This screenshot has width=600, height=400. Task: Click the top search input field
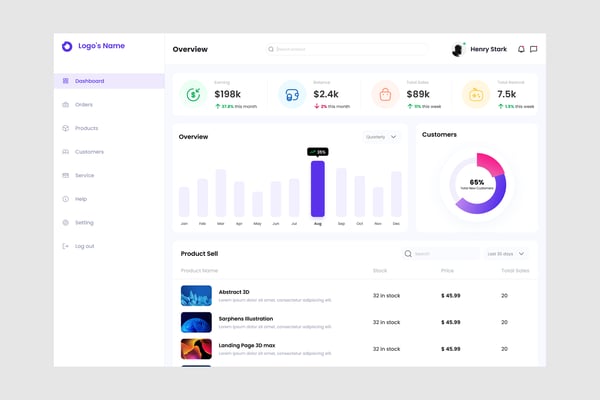click(x=347, y=49)
